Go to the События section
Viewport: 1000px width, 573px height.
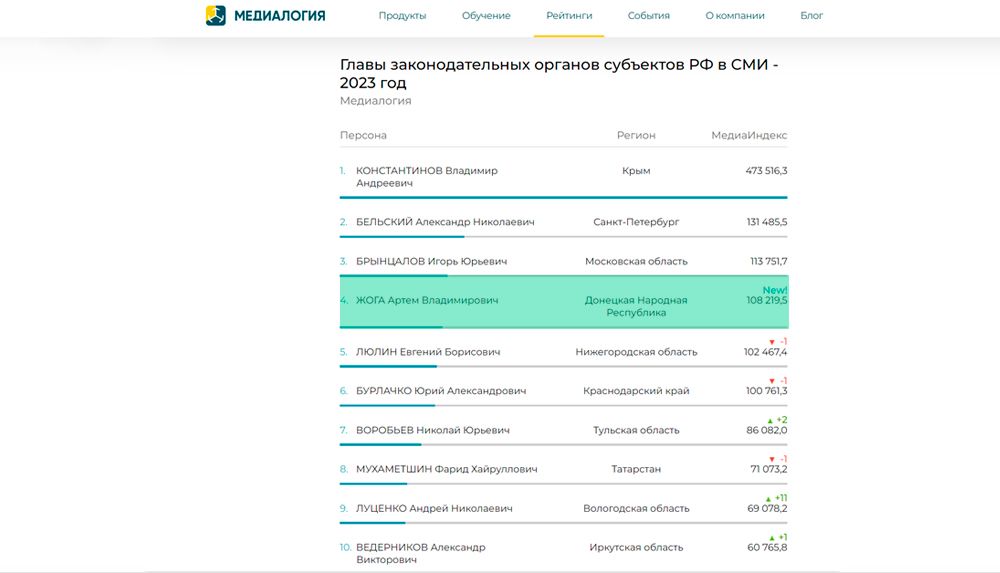(649, 16)
